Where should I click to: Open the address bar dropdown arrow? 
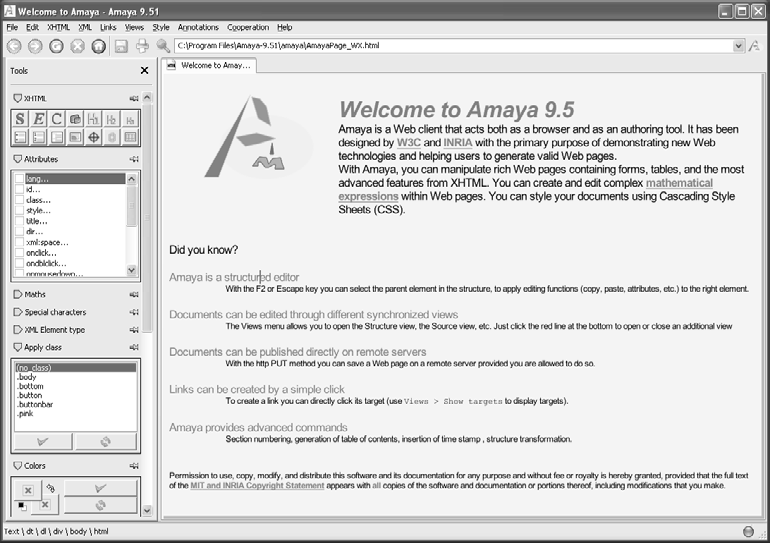tap(738, 46)
